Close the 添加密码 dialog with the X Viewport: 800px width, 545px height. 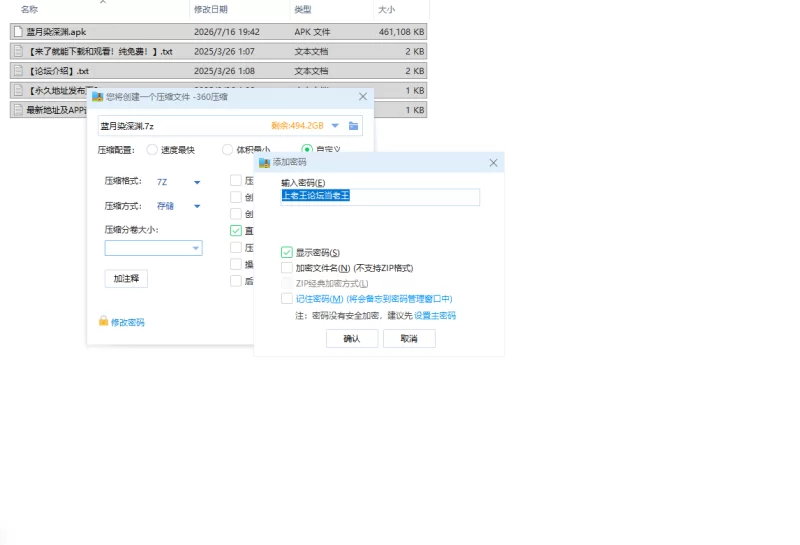click(x=493, y=163)
